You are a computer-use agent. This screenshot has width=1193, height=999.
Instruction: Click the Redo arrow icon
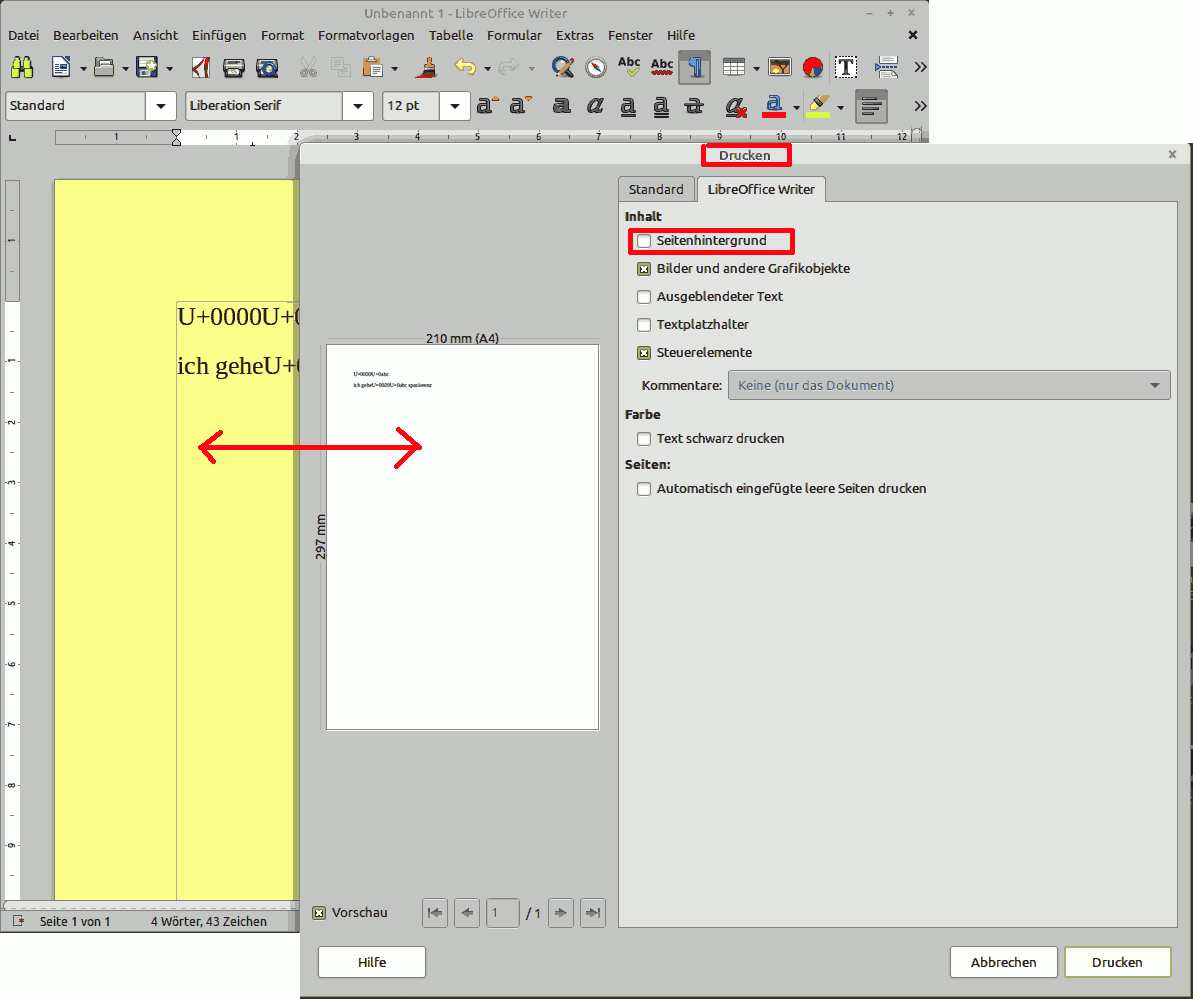[x=508, y=68]
